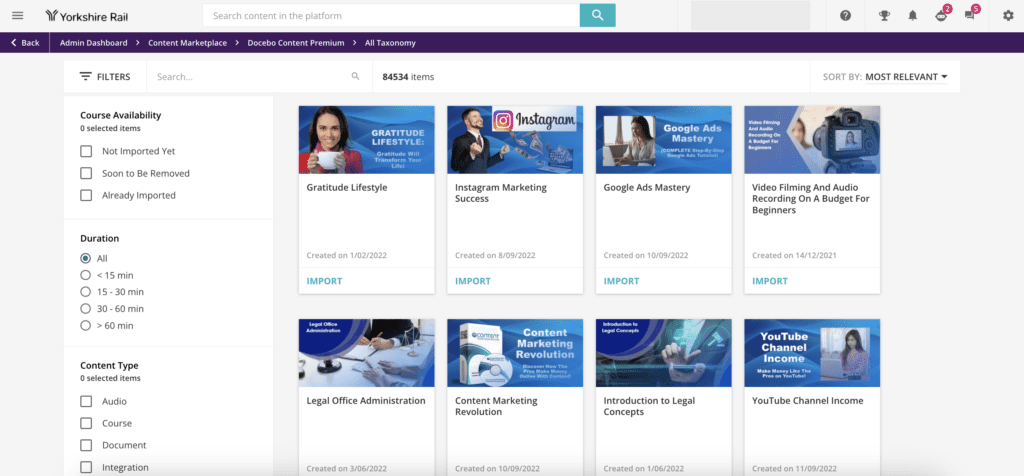Check the Integration content type checkbox
This screenshot has width=1024, height=476.
(x=86, y=468)
